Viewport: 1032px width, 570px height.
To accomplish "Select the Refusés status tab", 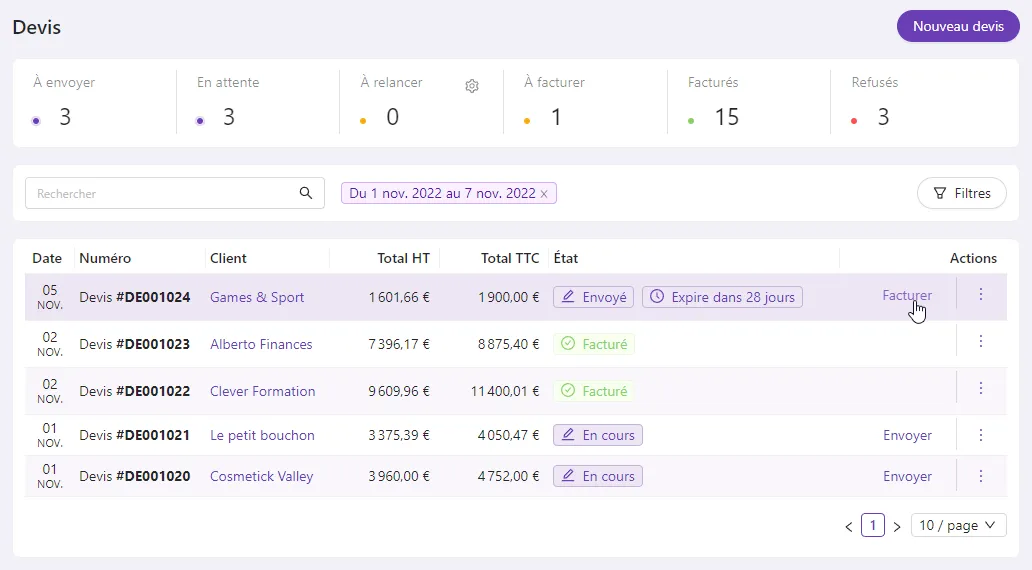I will coord(924,103).
